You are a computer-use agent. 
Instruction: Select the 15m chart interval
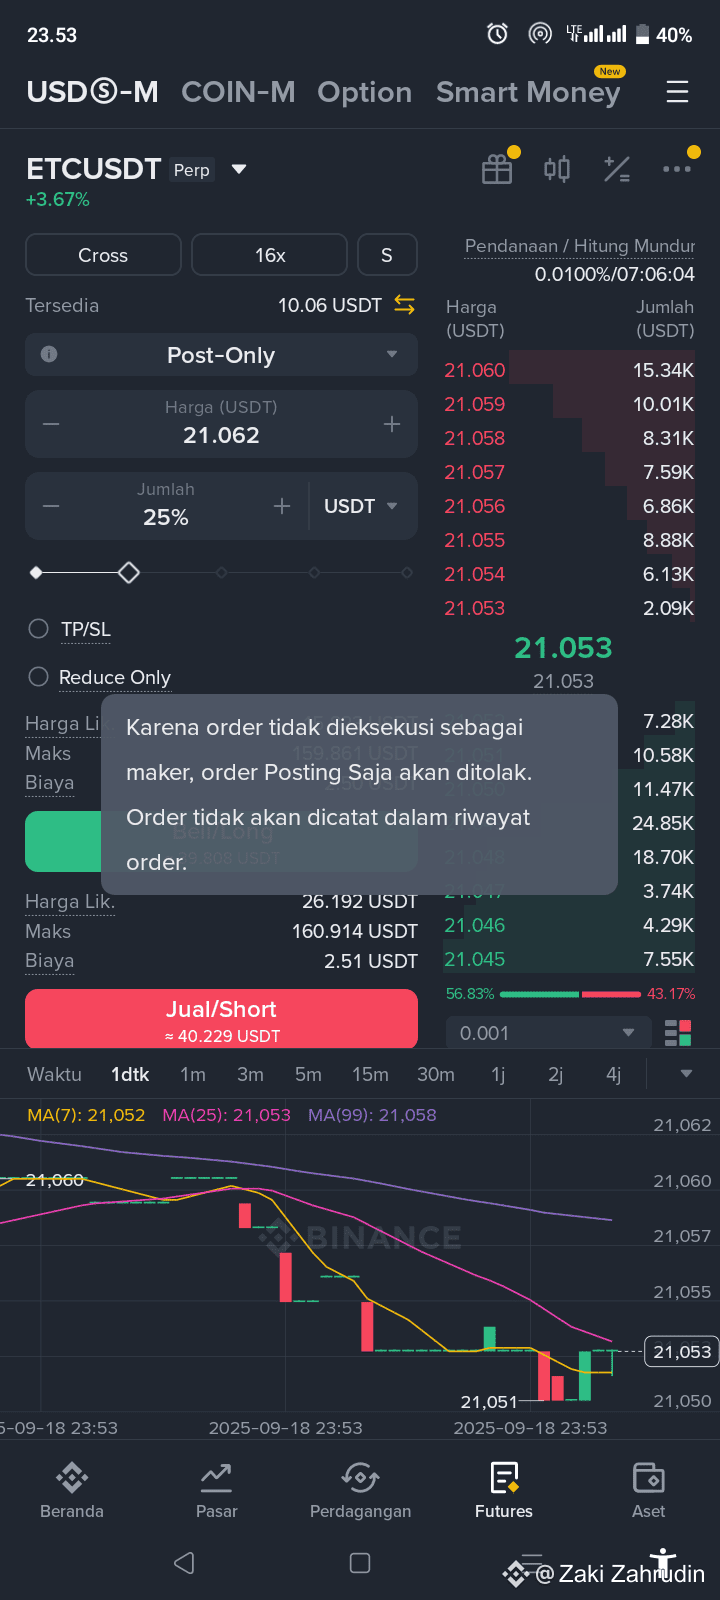(370, 1074)
